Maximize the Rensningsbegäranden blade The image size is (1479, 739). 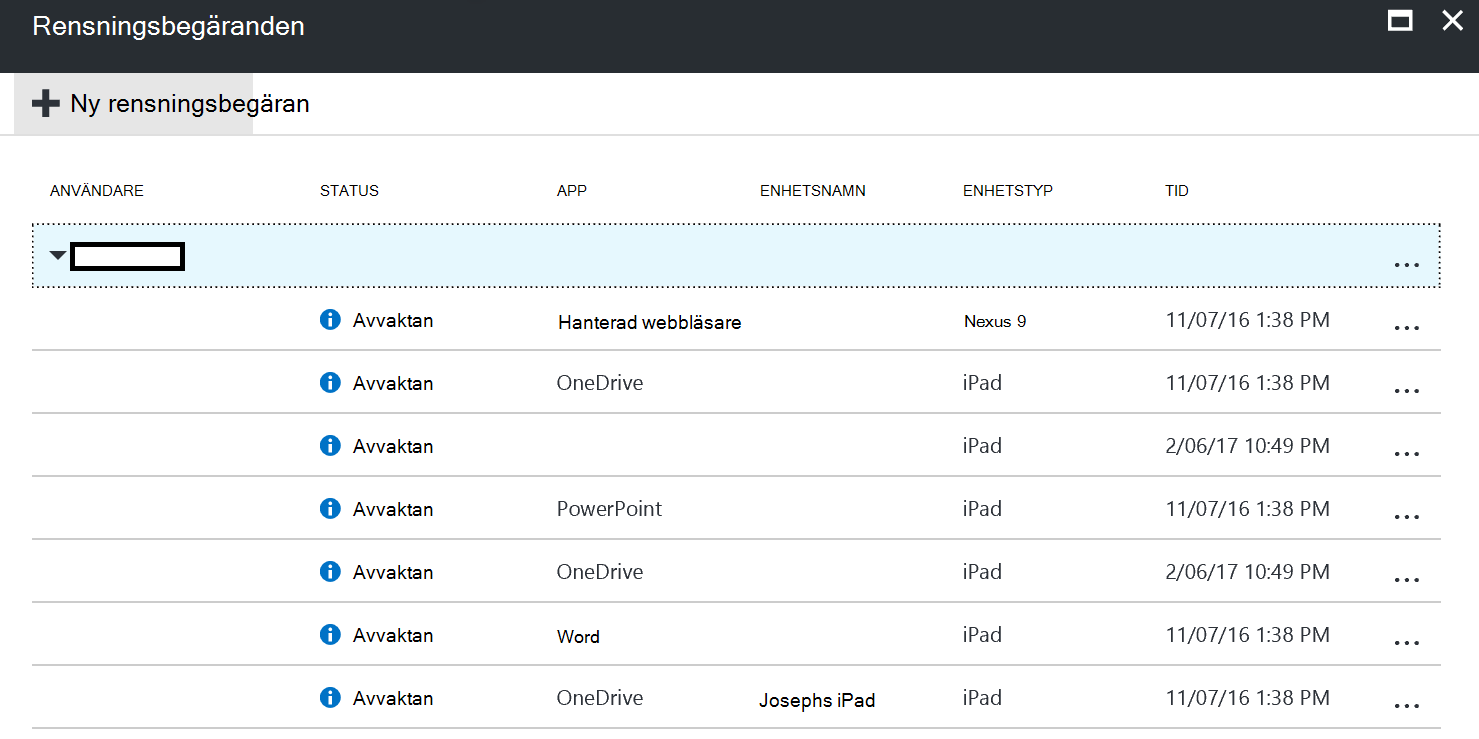click(x=1400, y=21)
